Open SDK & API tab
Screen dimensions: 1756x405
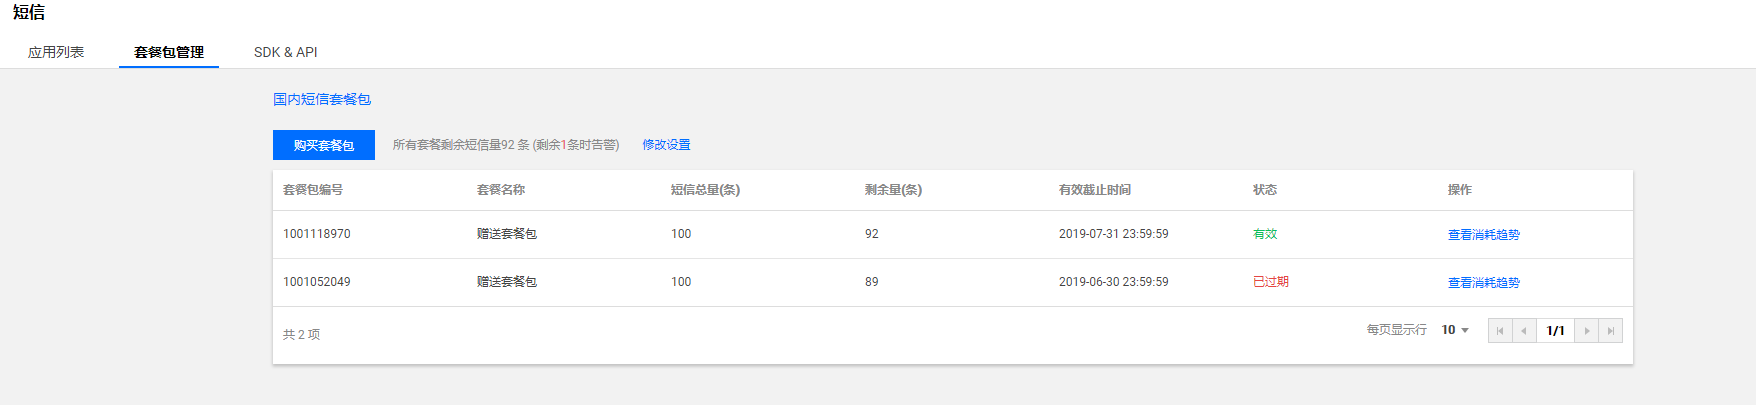(x=286, y=52)
